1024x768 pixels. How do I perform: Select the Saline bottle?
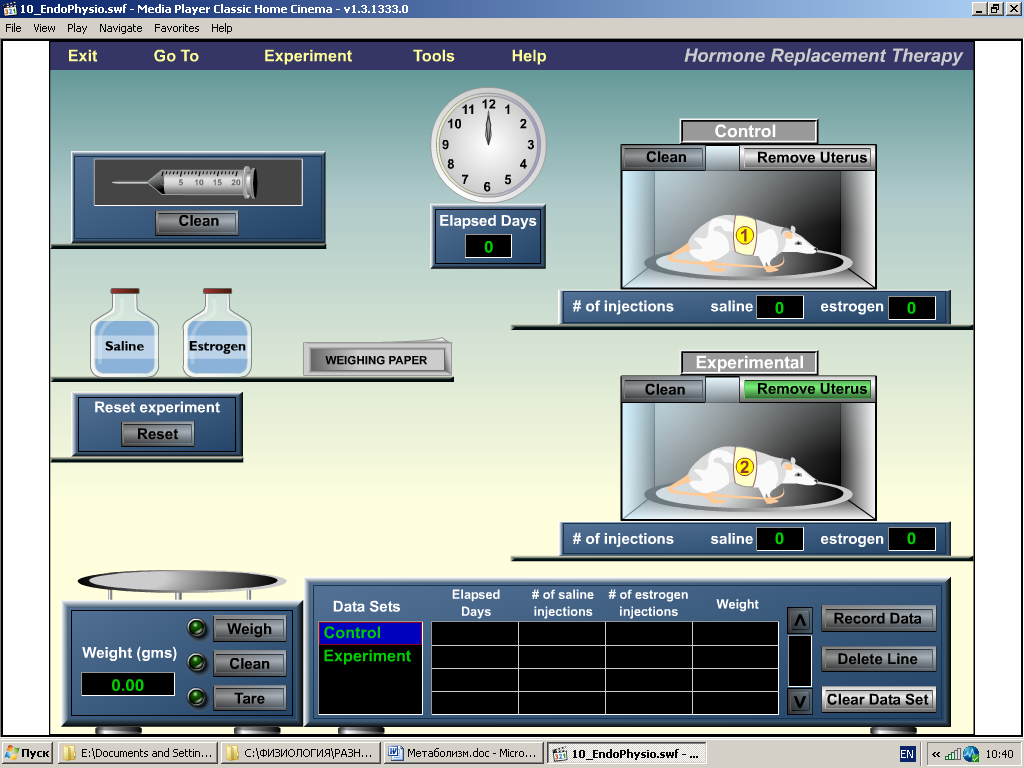click(125, 336)
